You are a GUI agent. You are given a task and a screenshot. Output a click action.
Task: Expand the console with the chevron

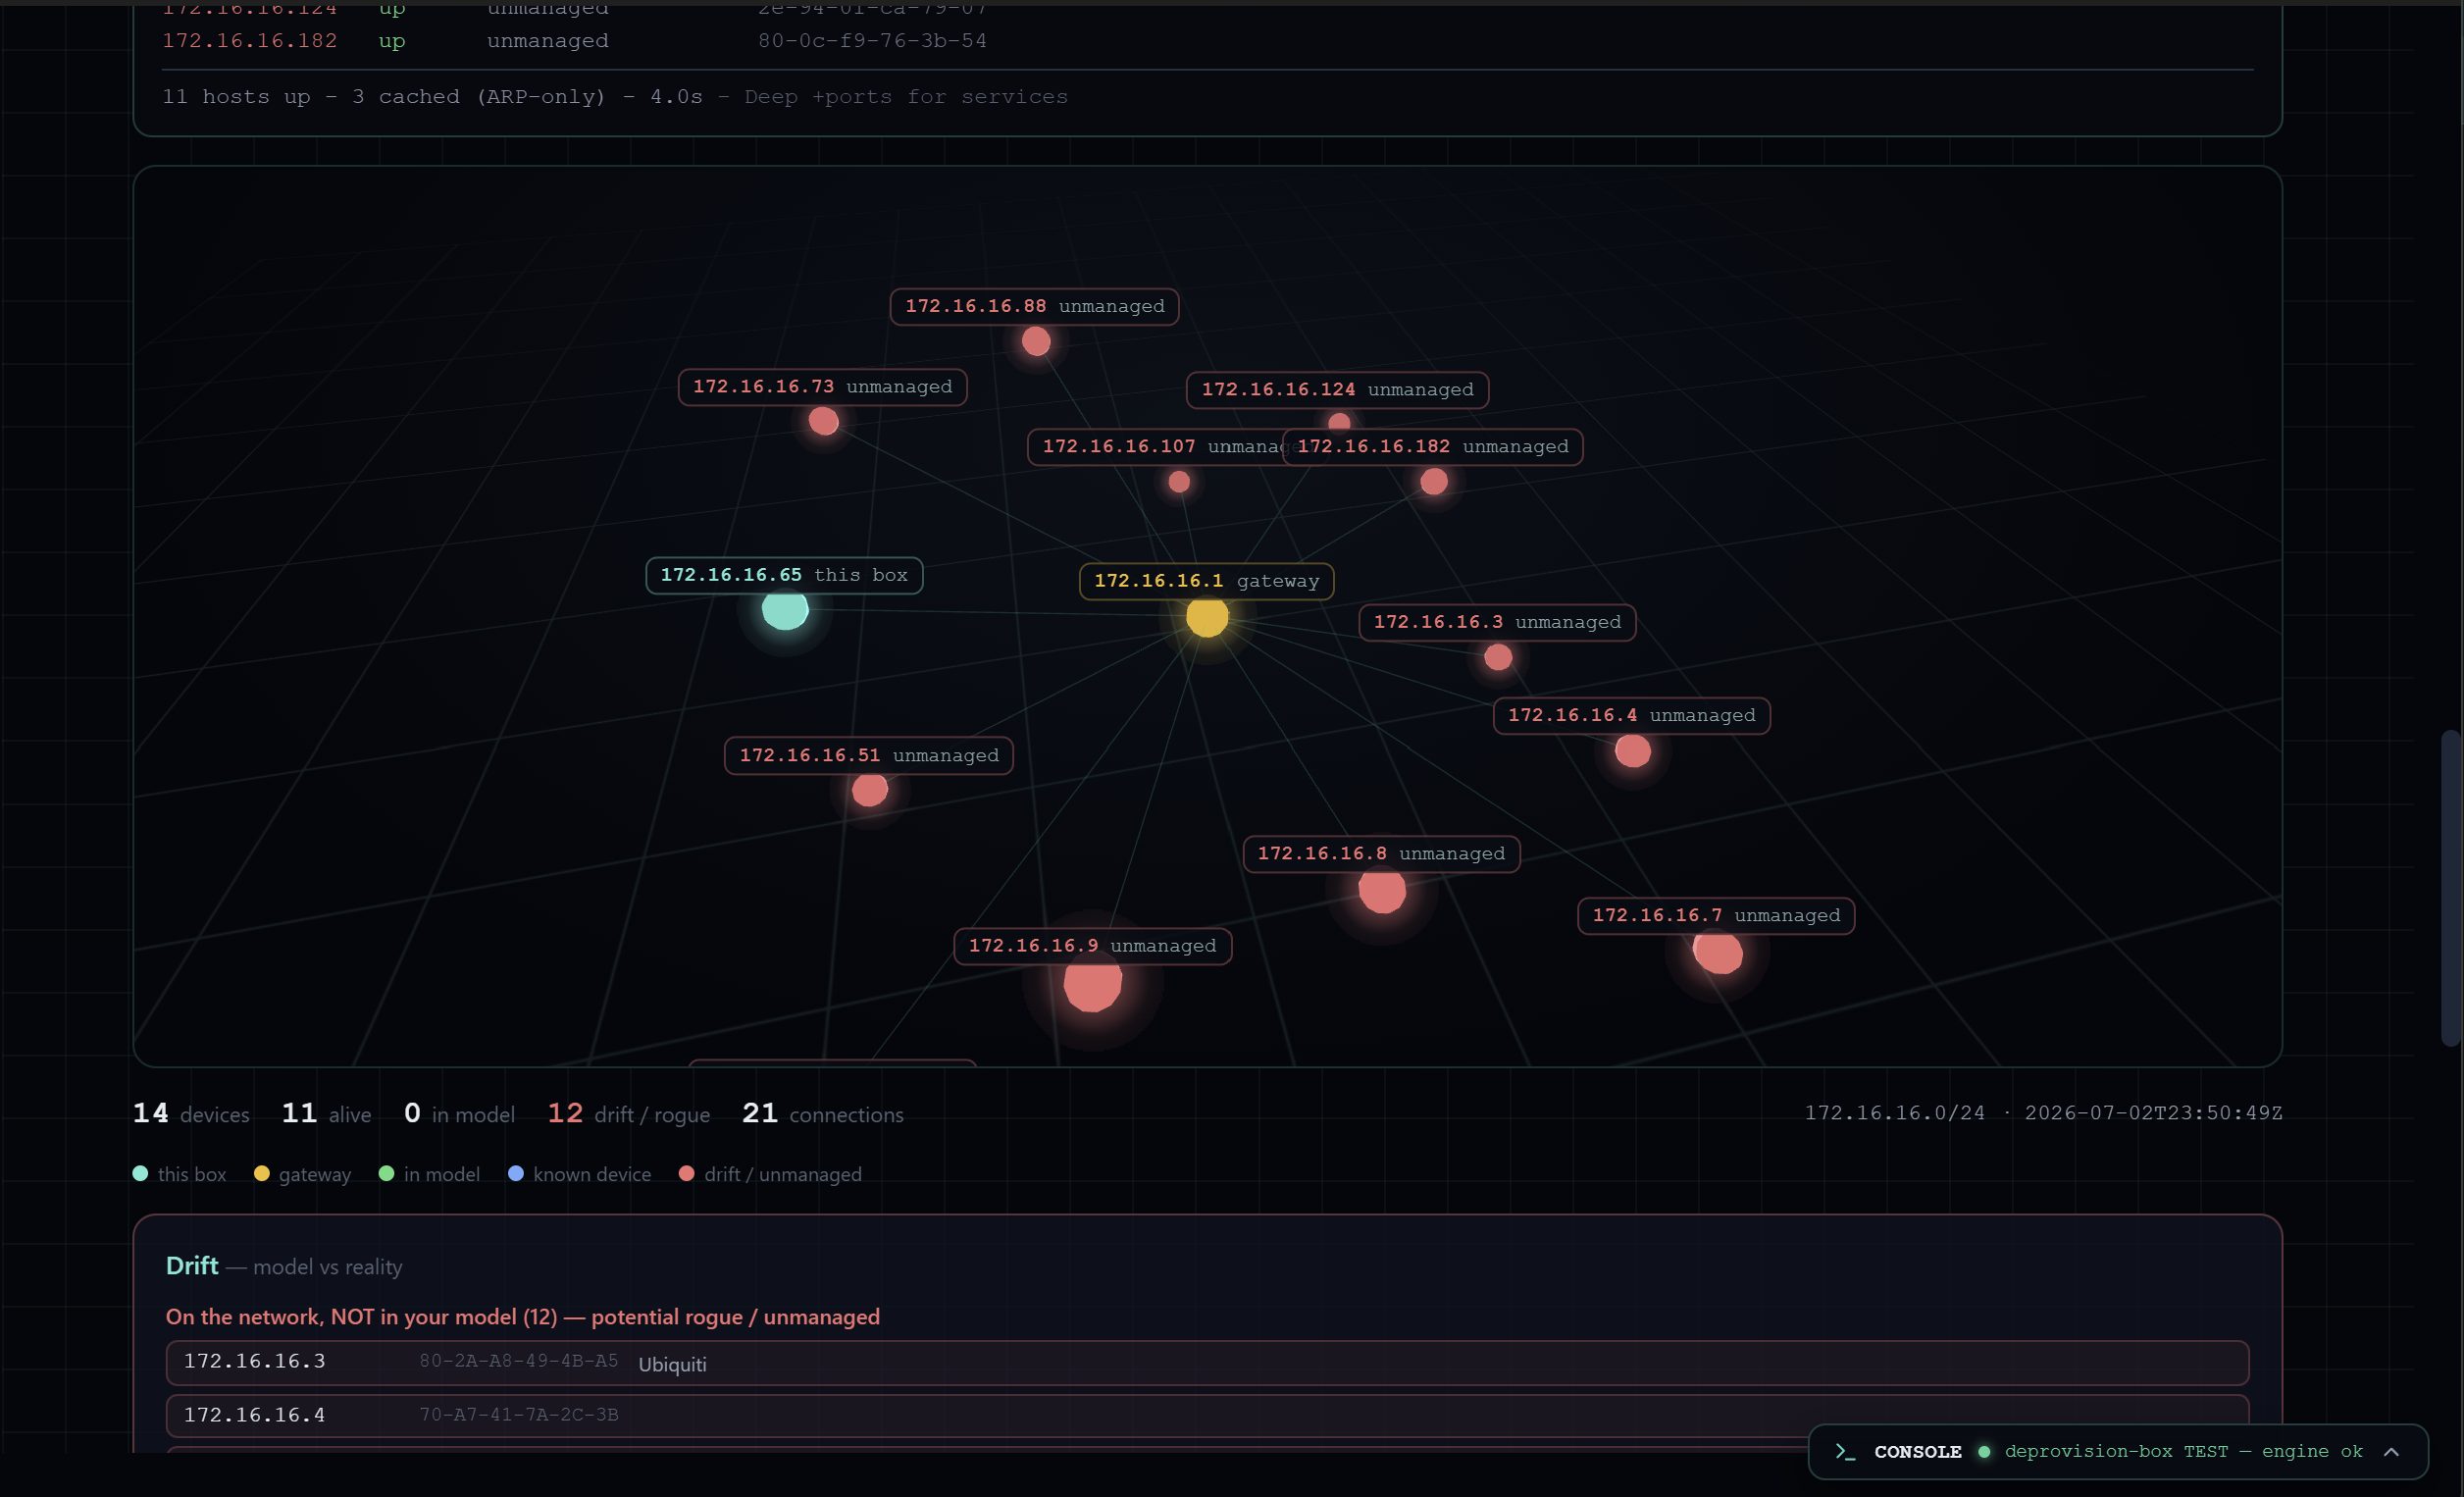2391,1452
